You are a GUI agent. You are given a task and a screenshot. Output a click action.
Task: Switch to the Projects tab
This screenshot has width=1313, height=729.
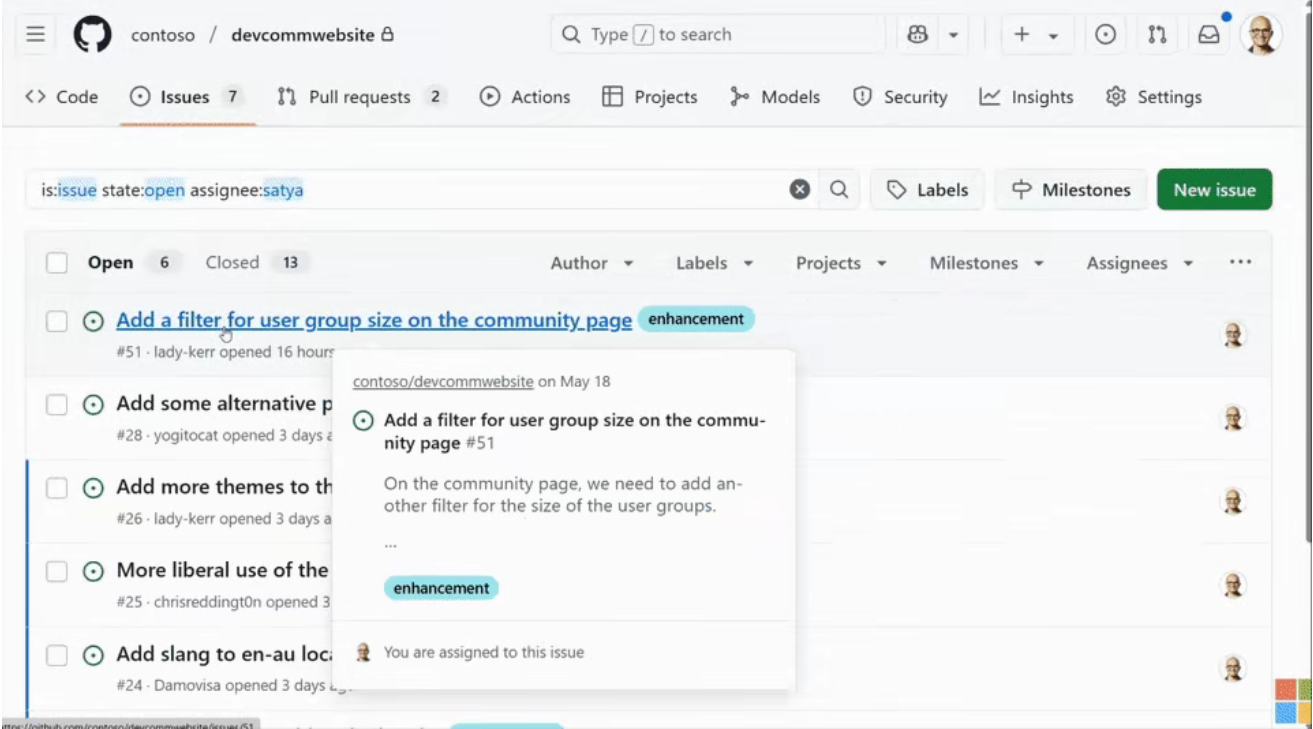tap(650, 97)
